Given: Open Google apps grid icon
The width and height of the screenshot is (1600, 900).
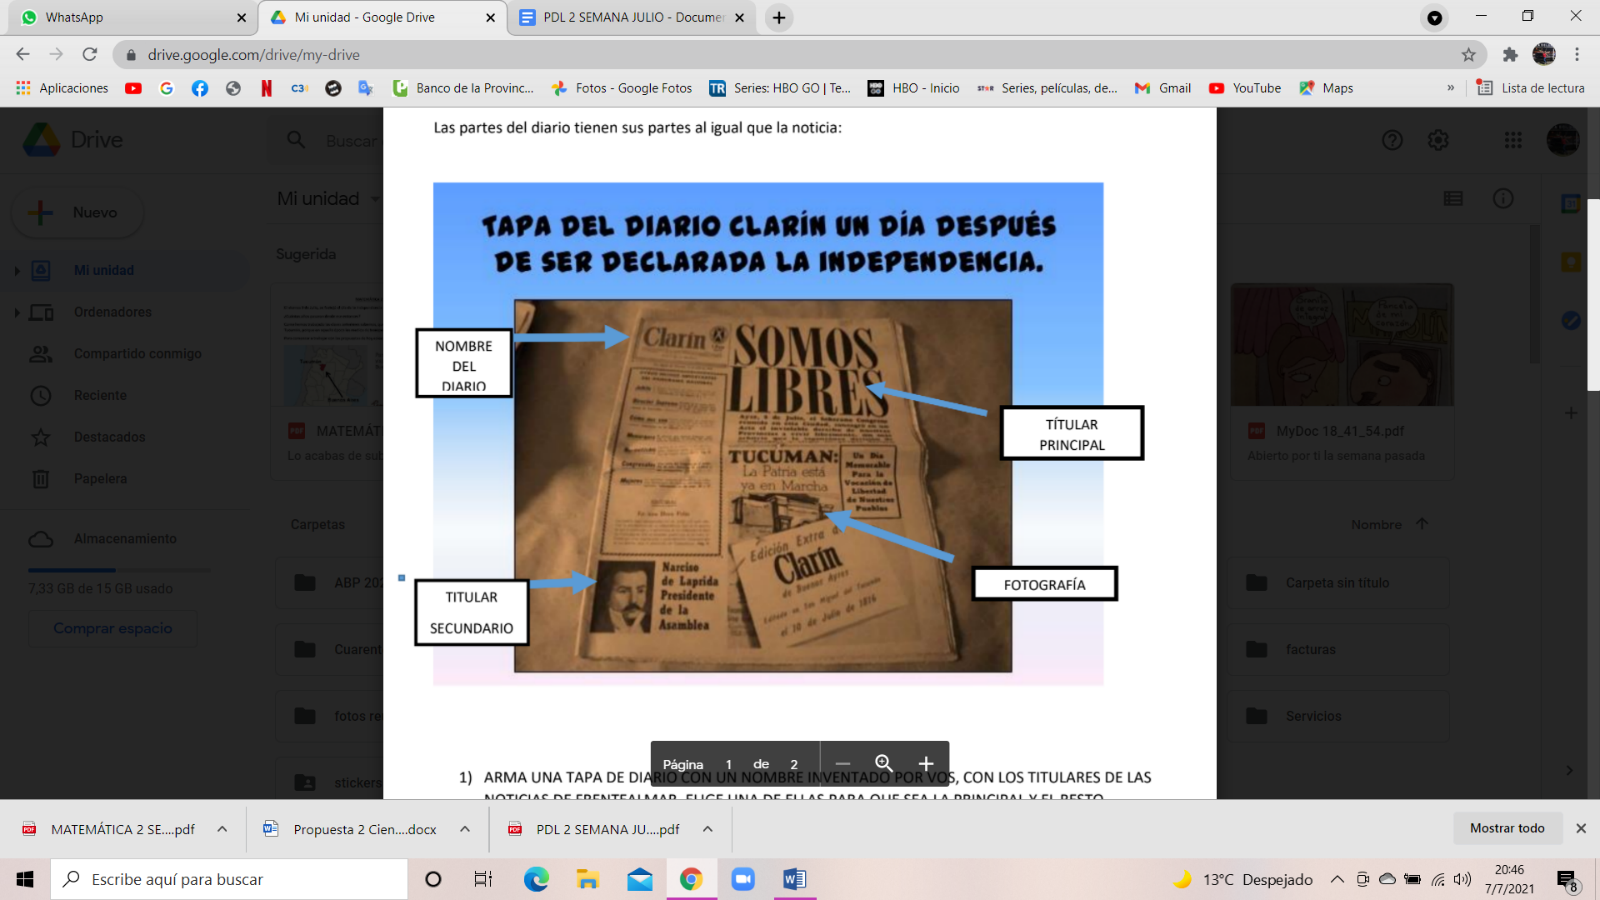Looking at the screenshot, I should [x=1513, y=140].
